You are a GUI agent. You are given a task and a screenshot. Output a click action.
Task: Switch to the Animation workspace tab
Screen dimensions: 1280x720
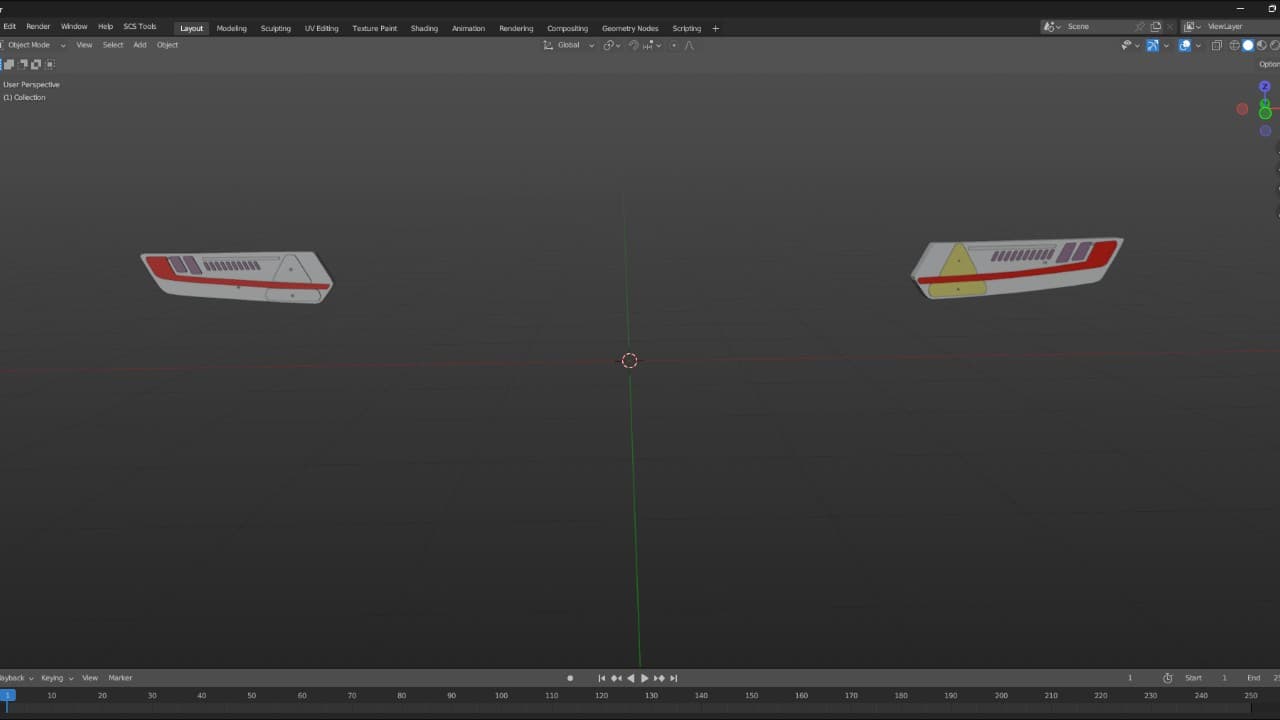coord(468,28)
